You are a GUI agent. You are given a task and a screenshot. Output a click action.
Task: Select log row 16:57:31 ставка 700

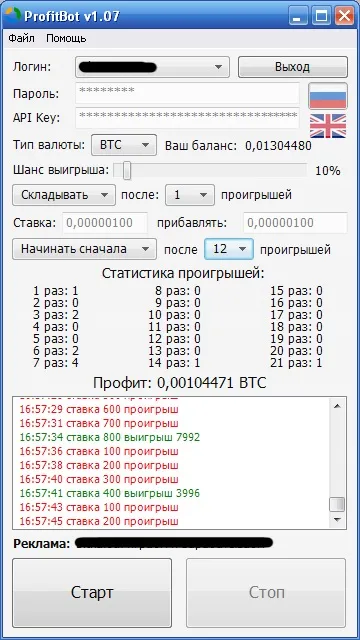99,423
